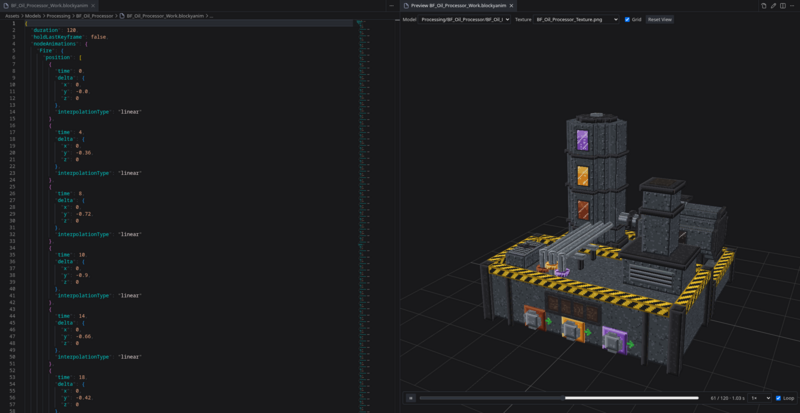Click line number 1 in gutter
Viewport: 800px width, 413px height.
pyautogui.click(x=14, y=23)
